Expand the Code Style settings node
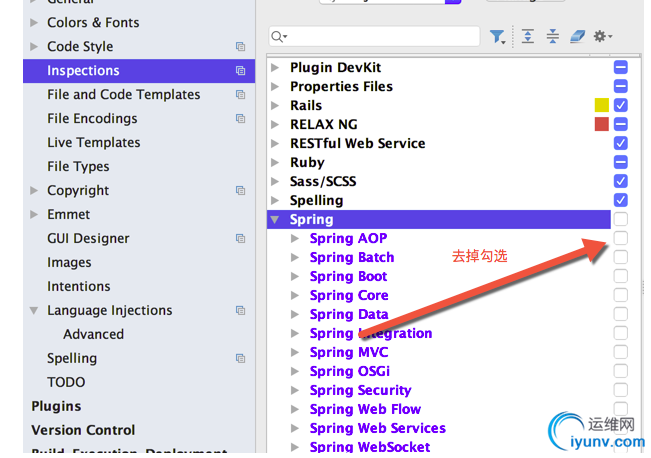The image size is (651, 458). [x=34, y=47]
